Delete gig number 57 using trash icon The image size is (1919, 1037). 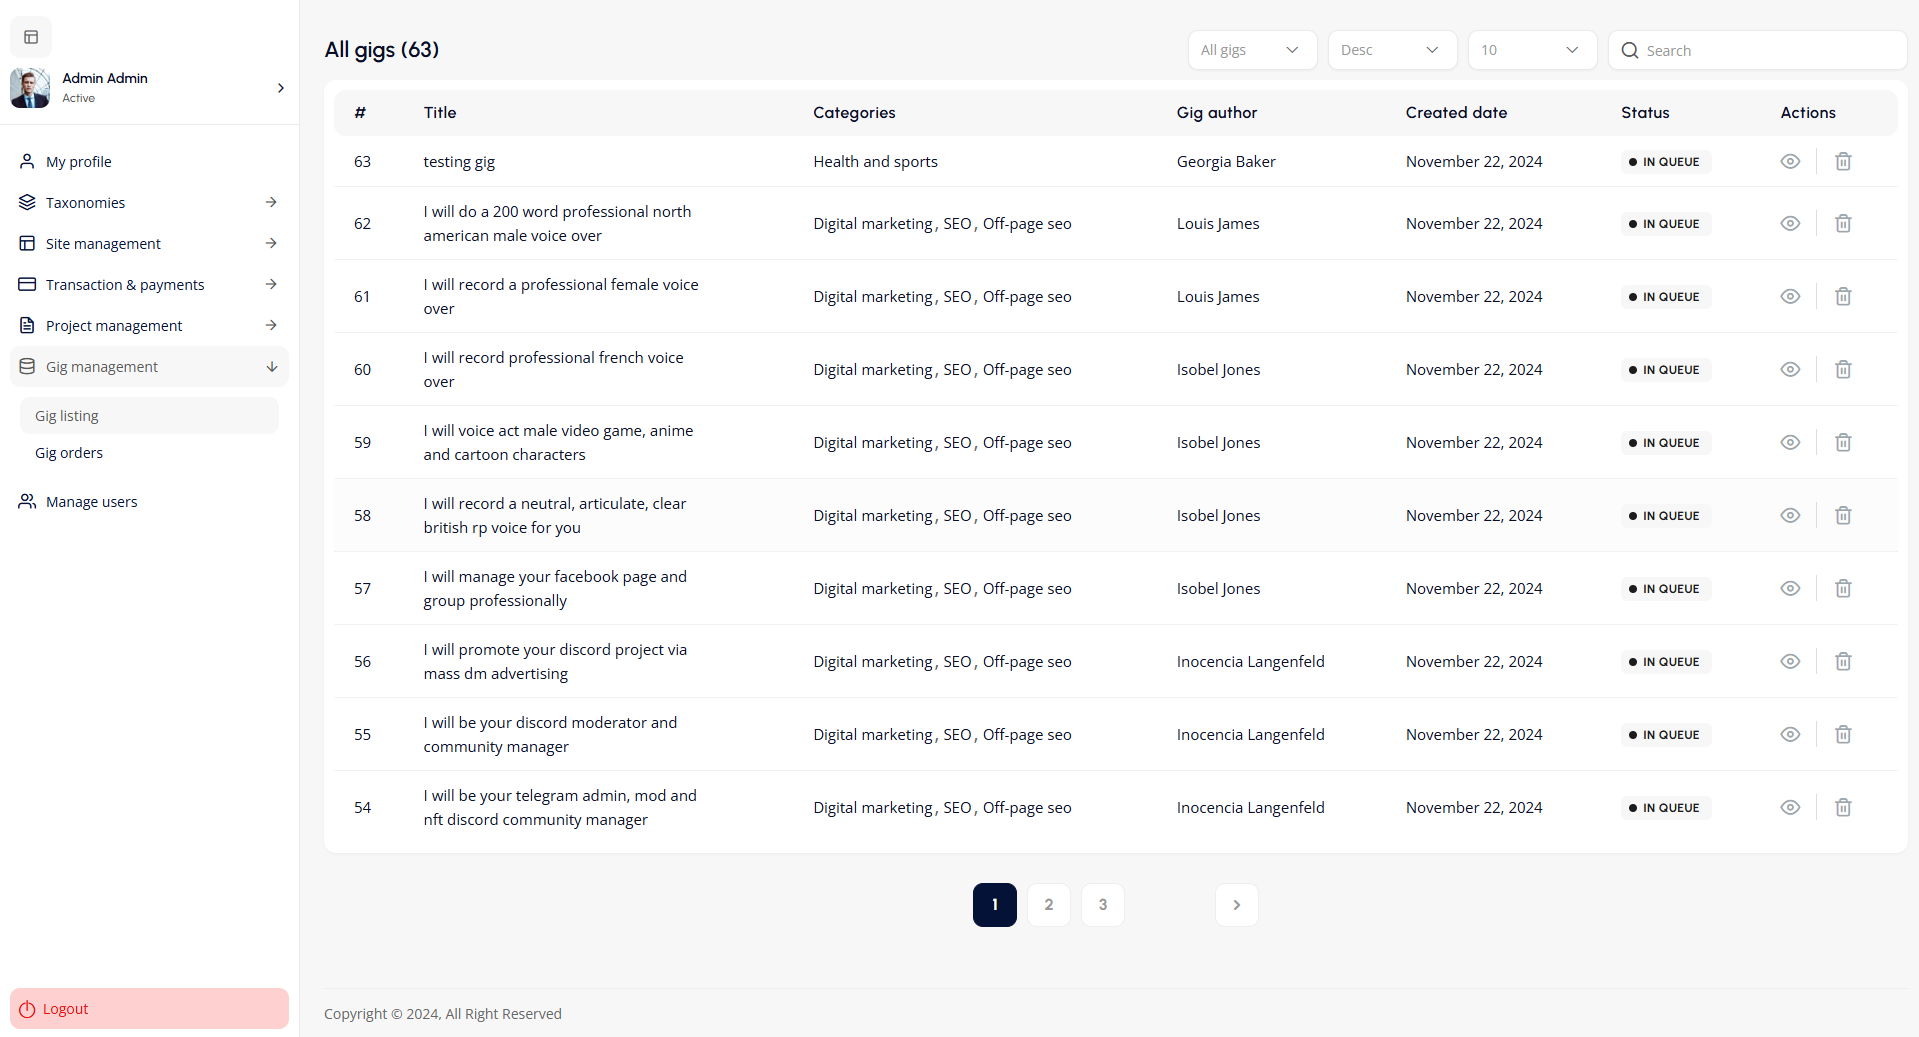1842,588
